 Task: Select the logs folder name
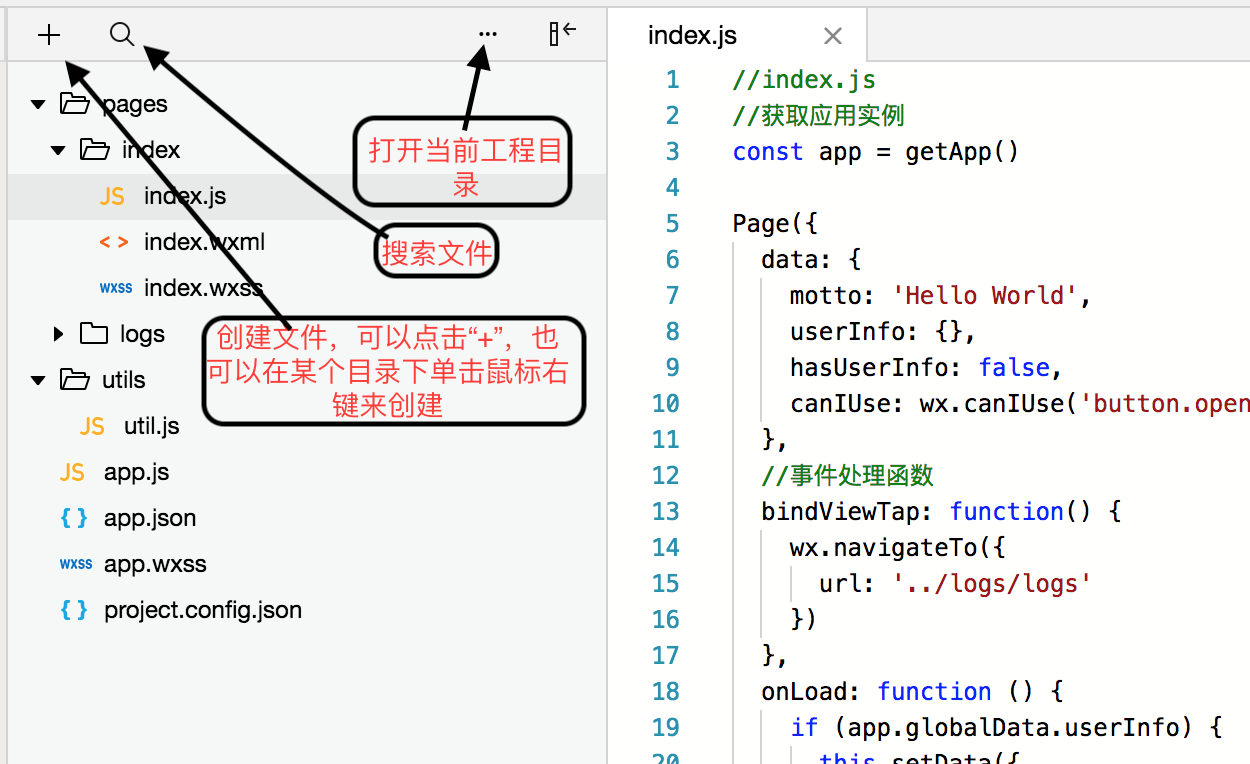[142, 334]
